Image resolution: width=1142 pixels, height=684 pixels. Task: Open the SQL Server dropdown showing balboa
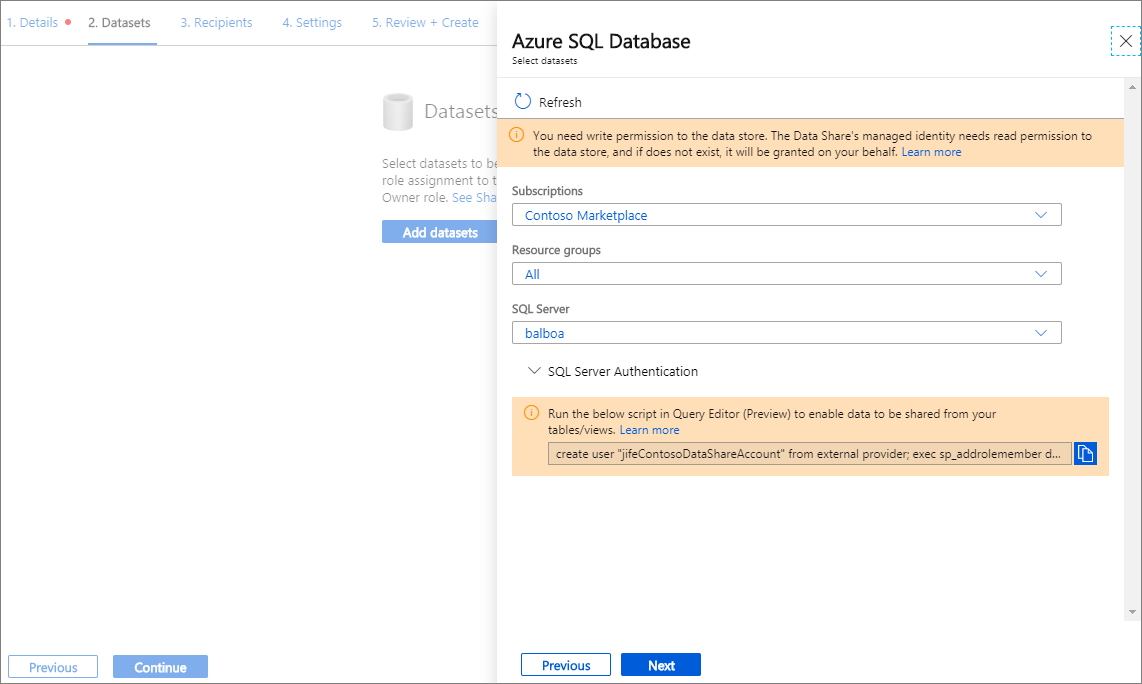[x=786, y=332]
